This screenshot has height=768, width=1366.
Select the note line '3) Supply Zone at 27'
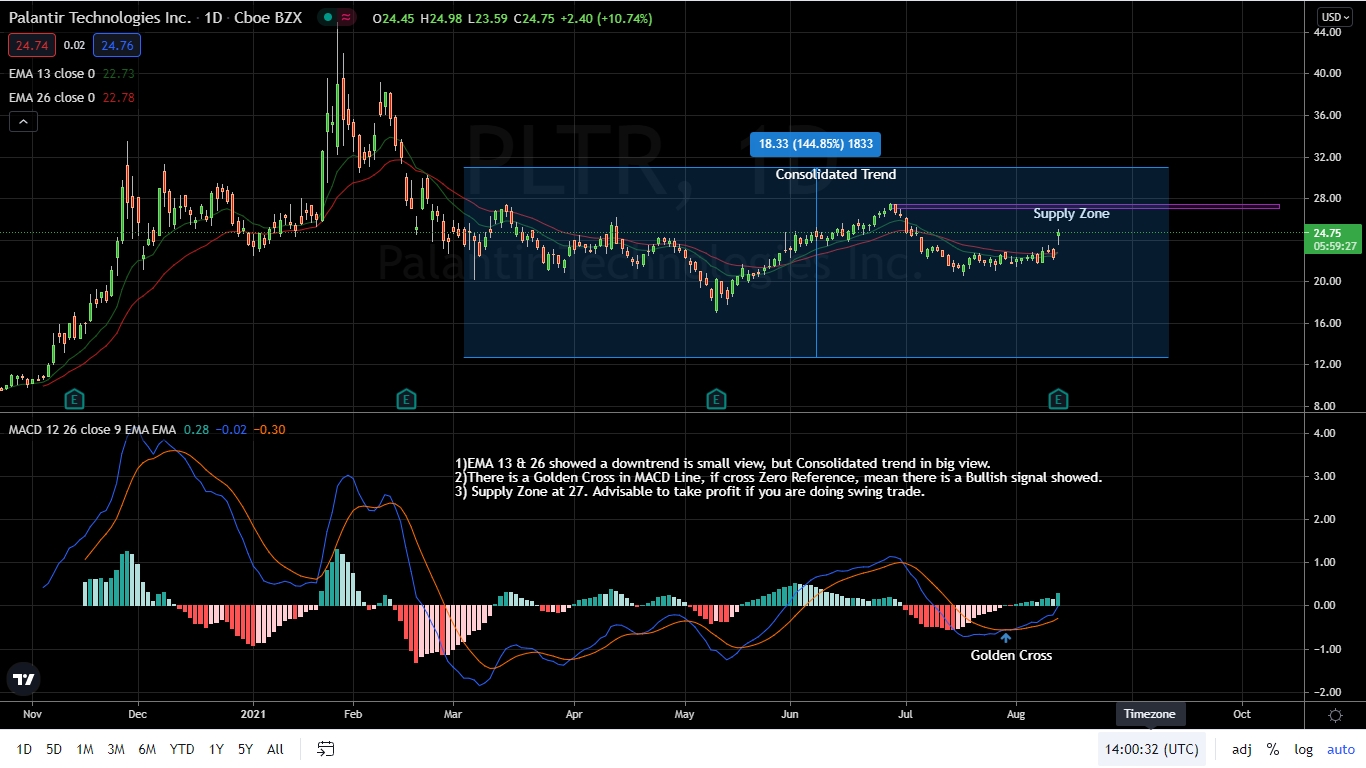click(689, 491)
